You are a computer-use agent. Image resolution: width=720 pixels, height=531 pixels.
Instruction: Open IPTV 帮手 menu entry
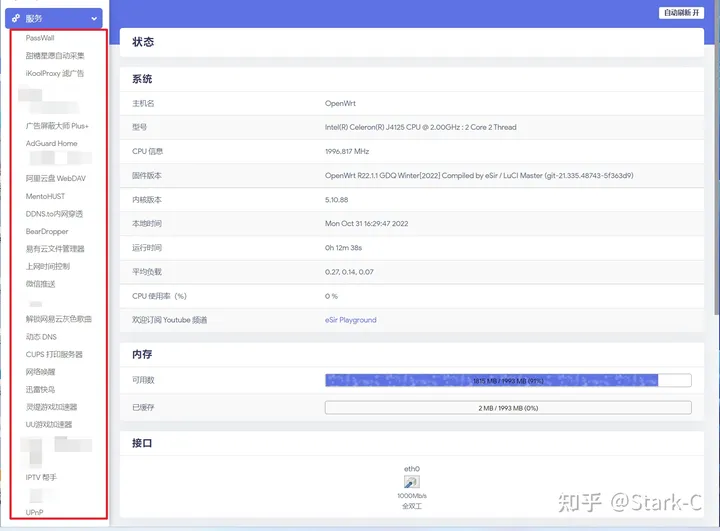[41, 477]
